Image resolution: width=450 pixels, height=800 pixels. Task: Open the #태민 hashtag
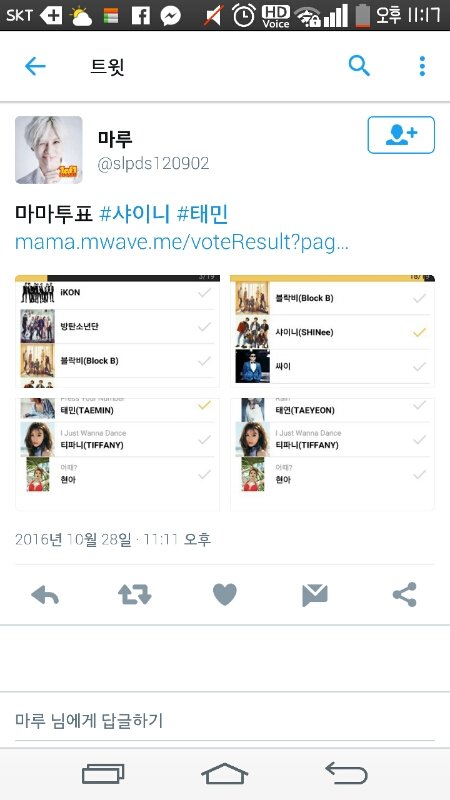(x=202, y=214)
